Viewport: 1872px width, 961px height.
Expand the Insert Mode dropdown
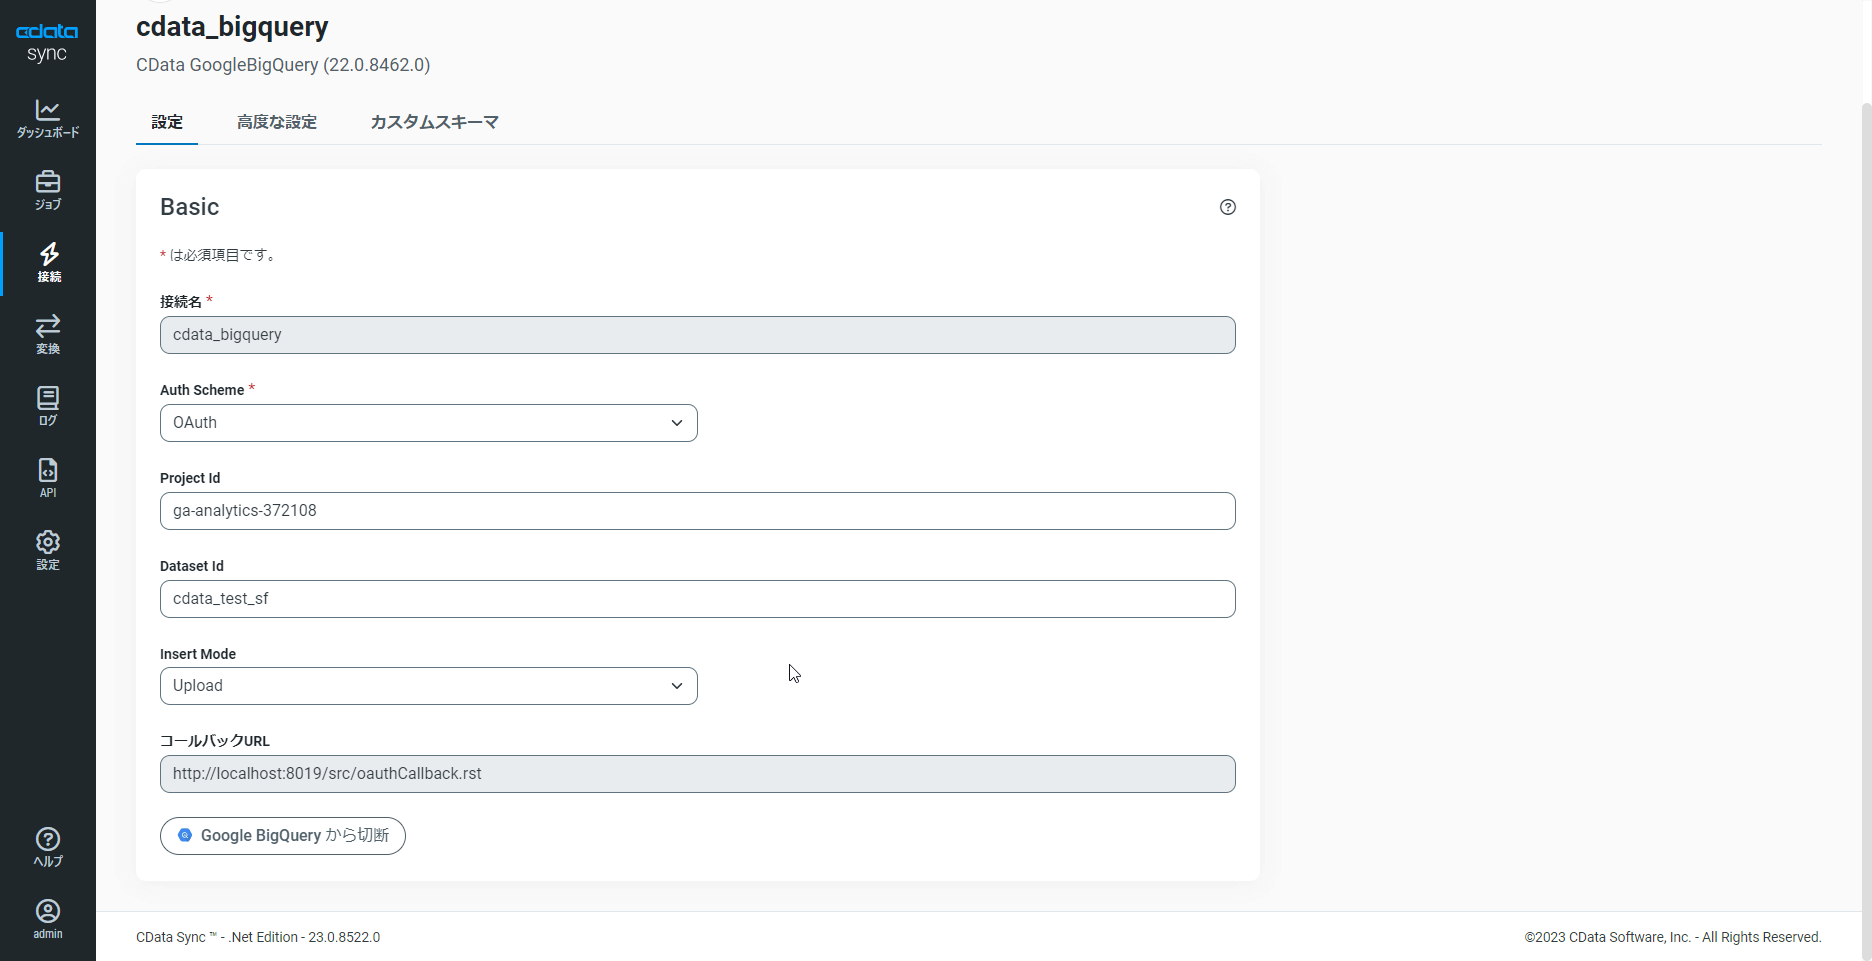pyautogui.click(x=428, y=686)
